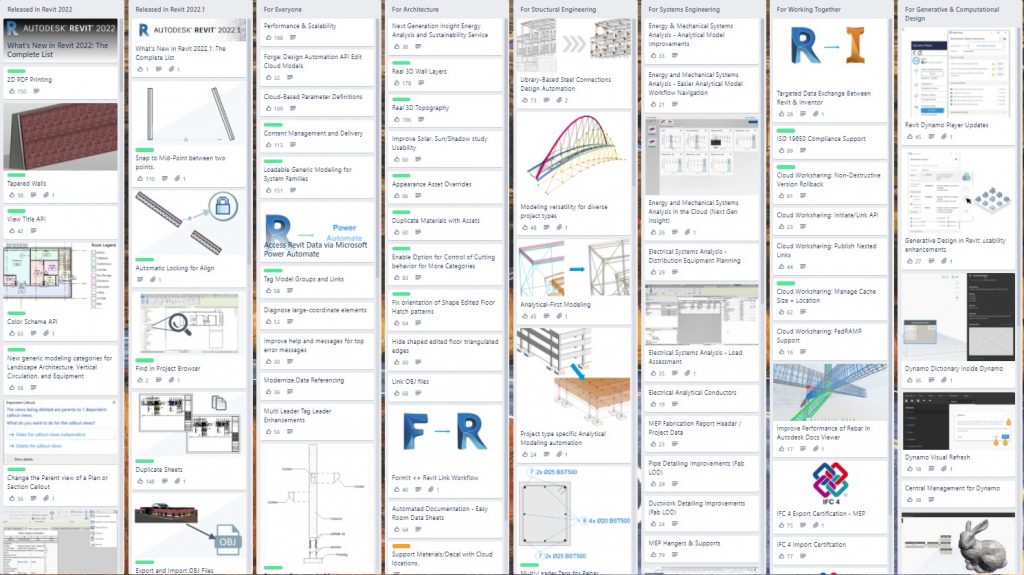
Task: Click vote icon on MEP Hangers & Supports card
Action: click(653, 555)
